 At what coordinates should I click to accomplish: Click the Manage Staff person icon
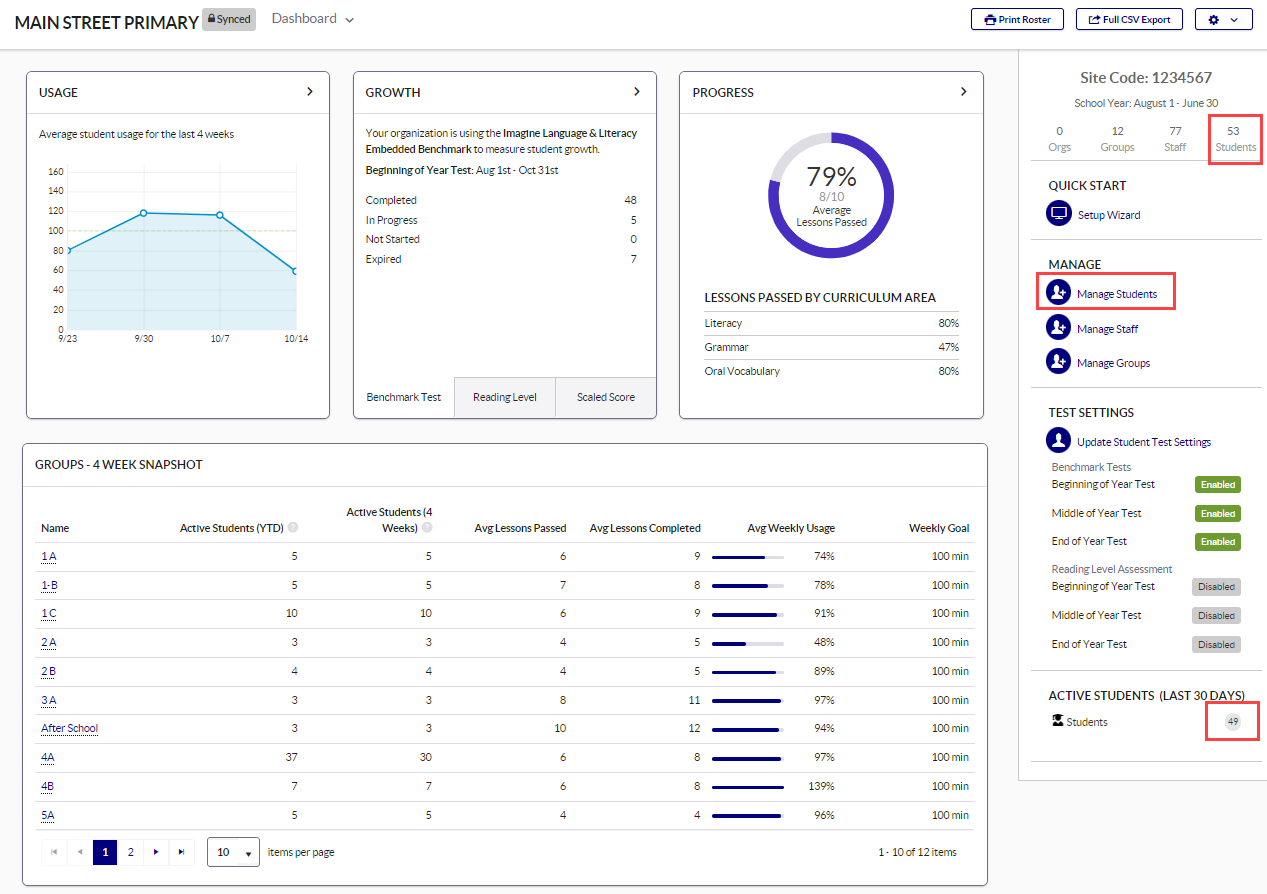coord(1058,328)
